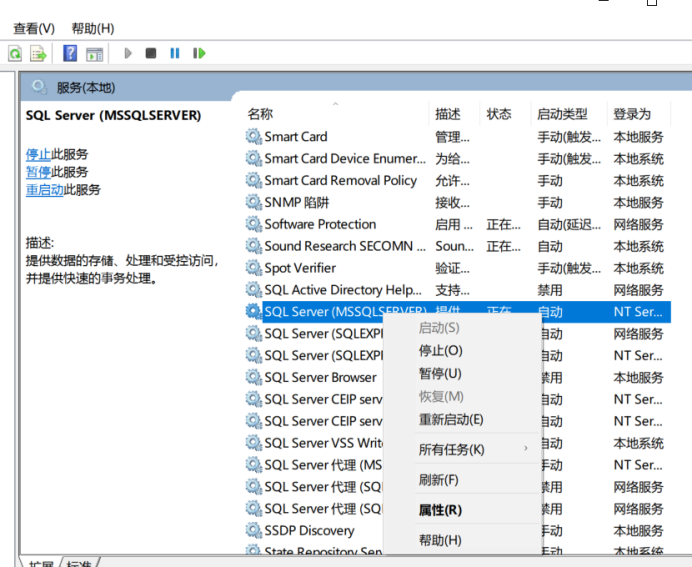Expand 所有任务(K) submenu arrow
The image size is (692, 567).
click(526, 448)
